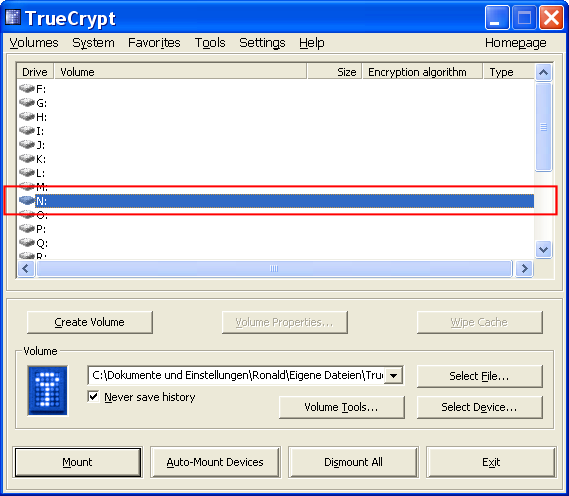
Task: Select the J: drive letter row
Action: coord(276,145)
